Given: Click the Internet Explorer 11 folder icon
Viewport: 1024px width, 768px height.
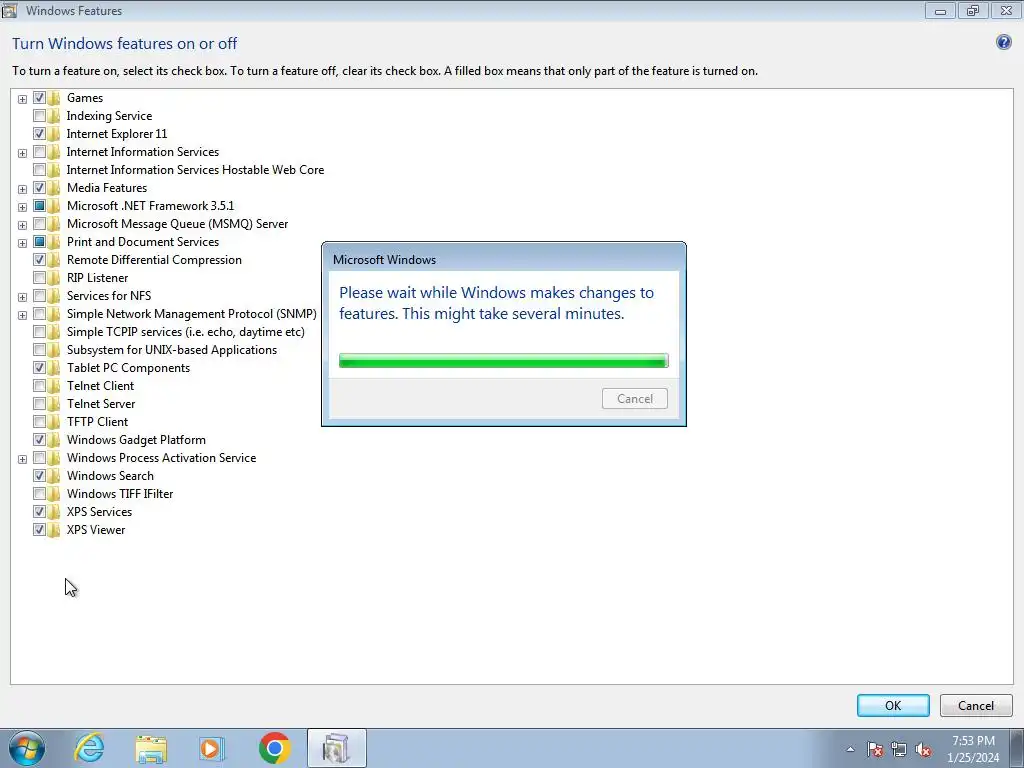Looking at the screenshot, I should tap(54, 134).
